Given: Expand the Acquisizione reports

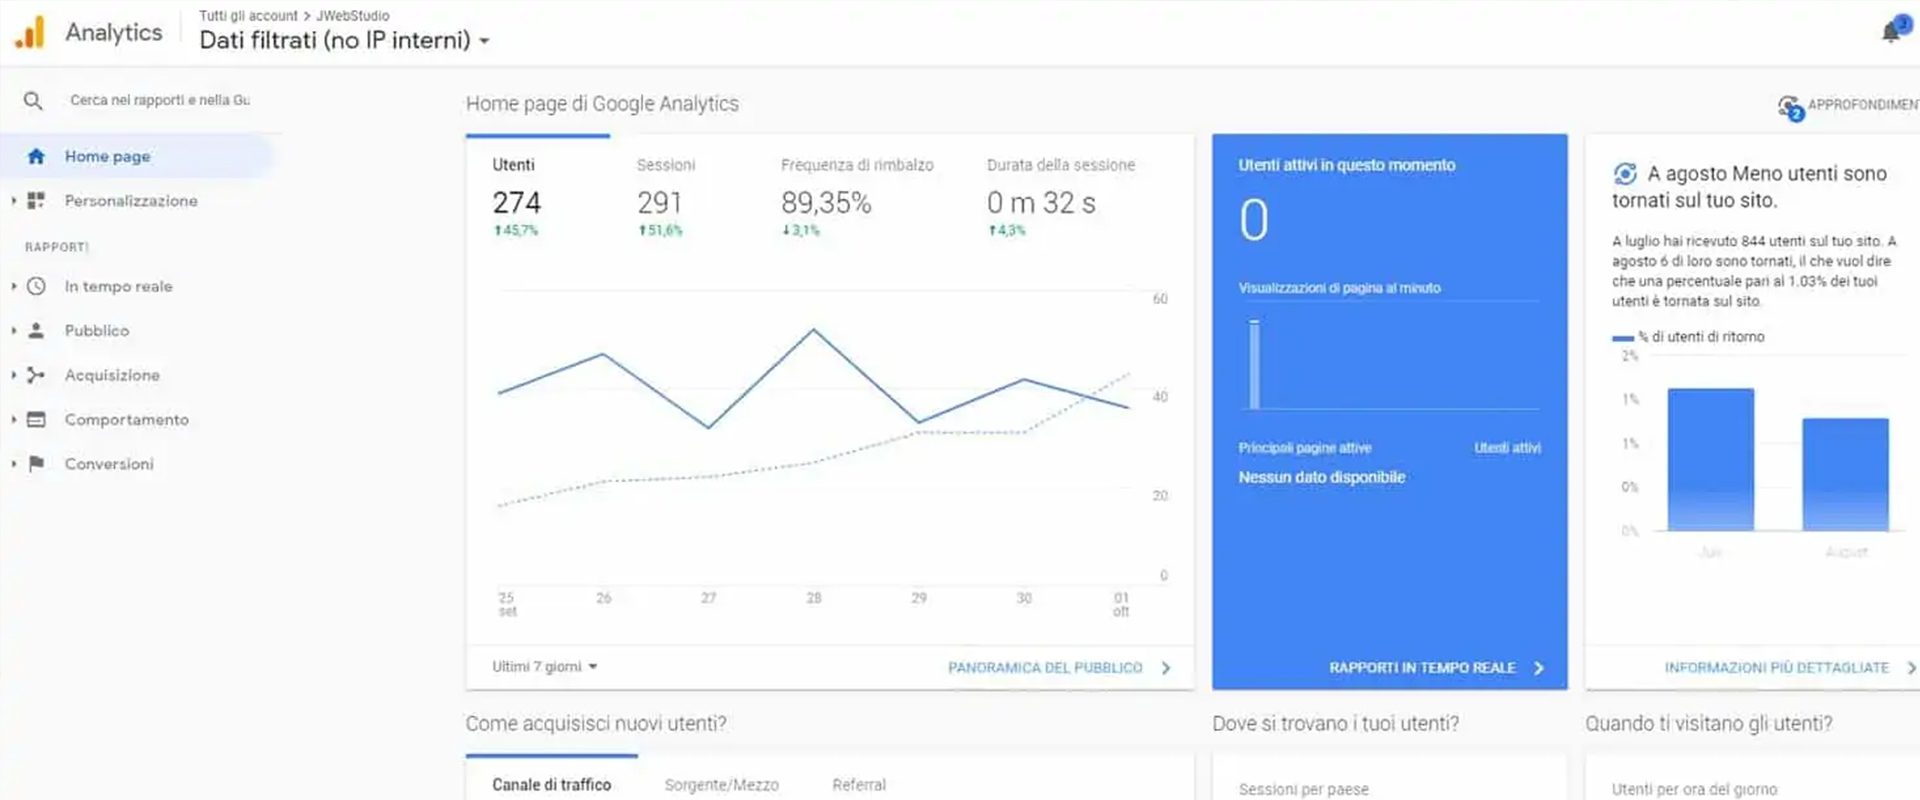Looking at the screenshot, I should coord(14,375).
